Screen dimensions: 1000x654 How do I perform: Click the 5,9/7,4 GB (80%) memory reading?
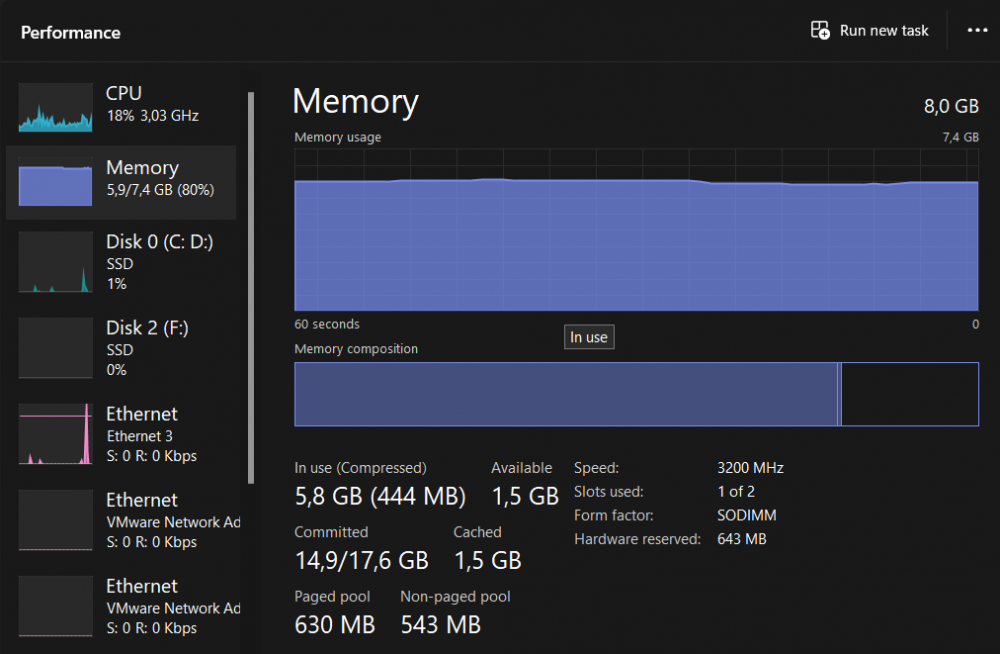coord(160,190)
